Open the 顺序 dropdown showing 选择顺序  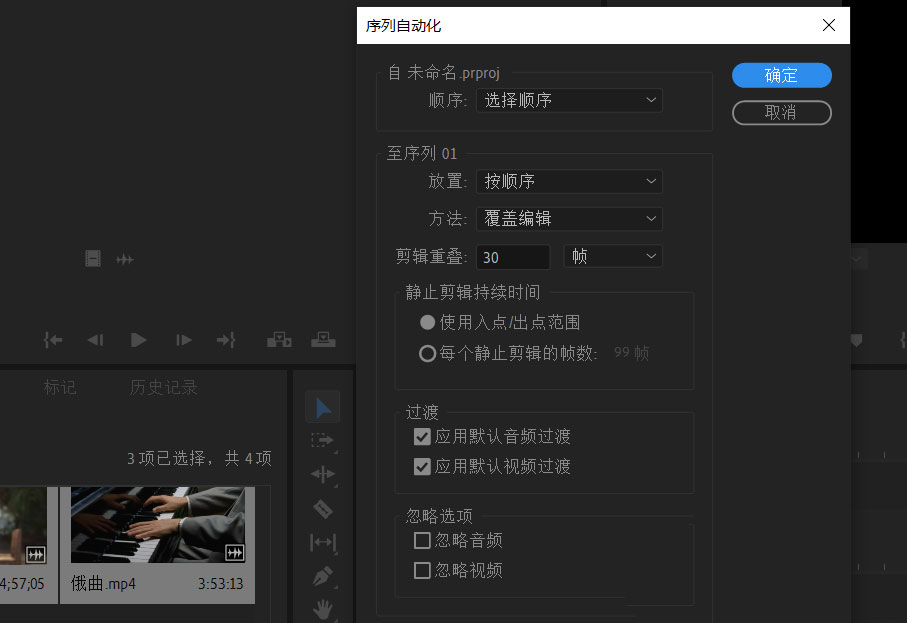569,100
